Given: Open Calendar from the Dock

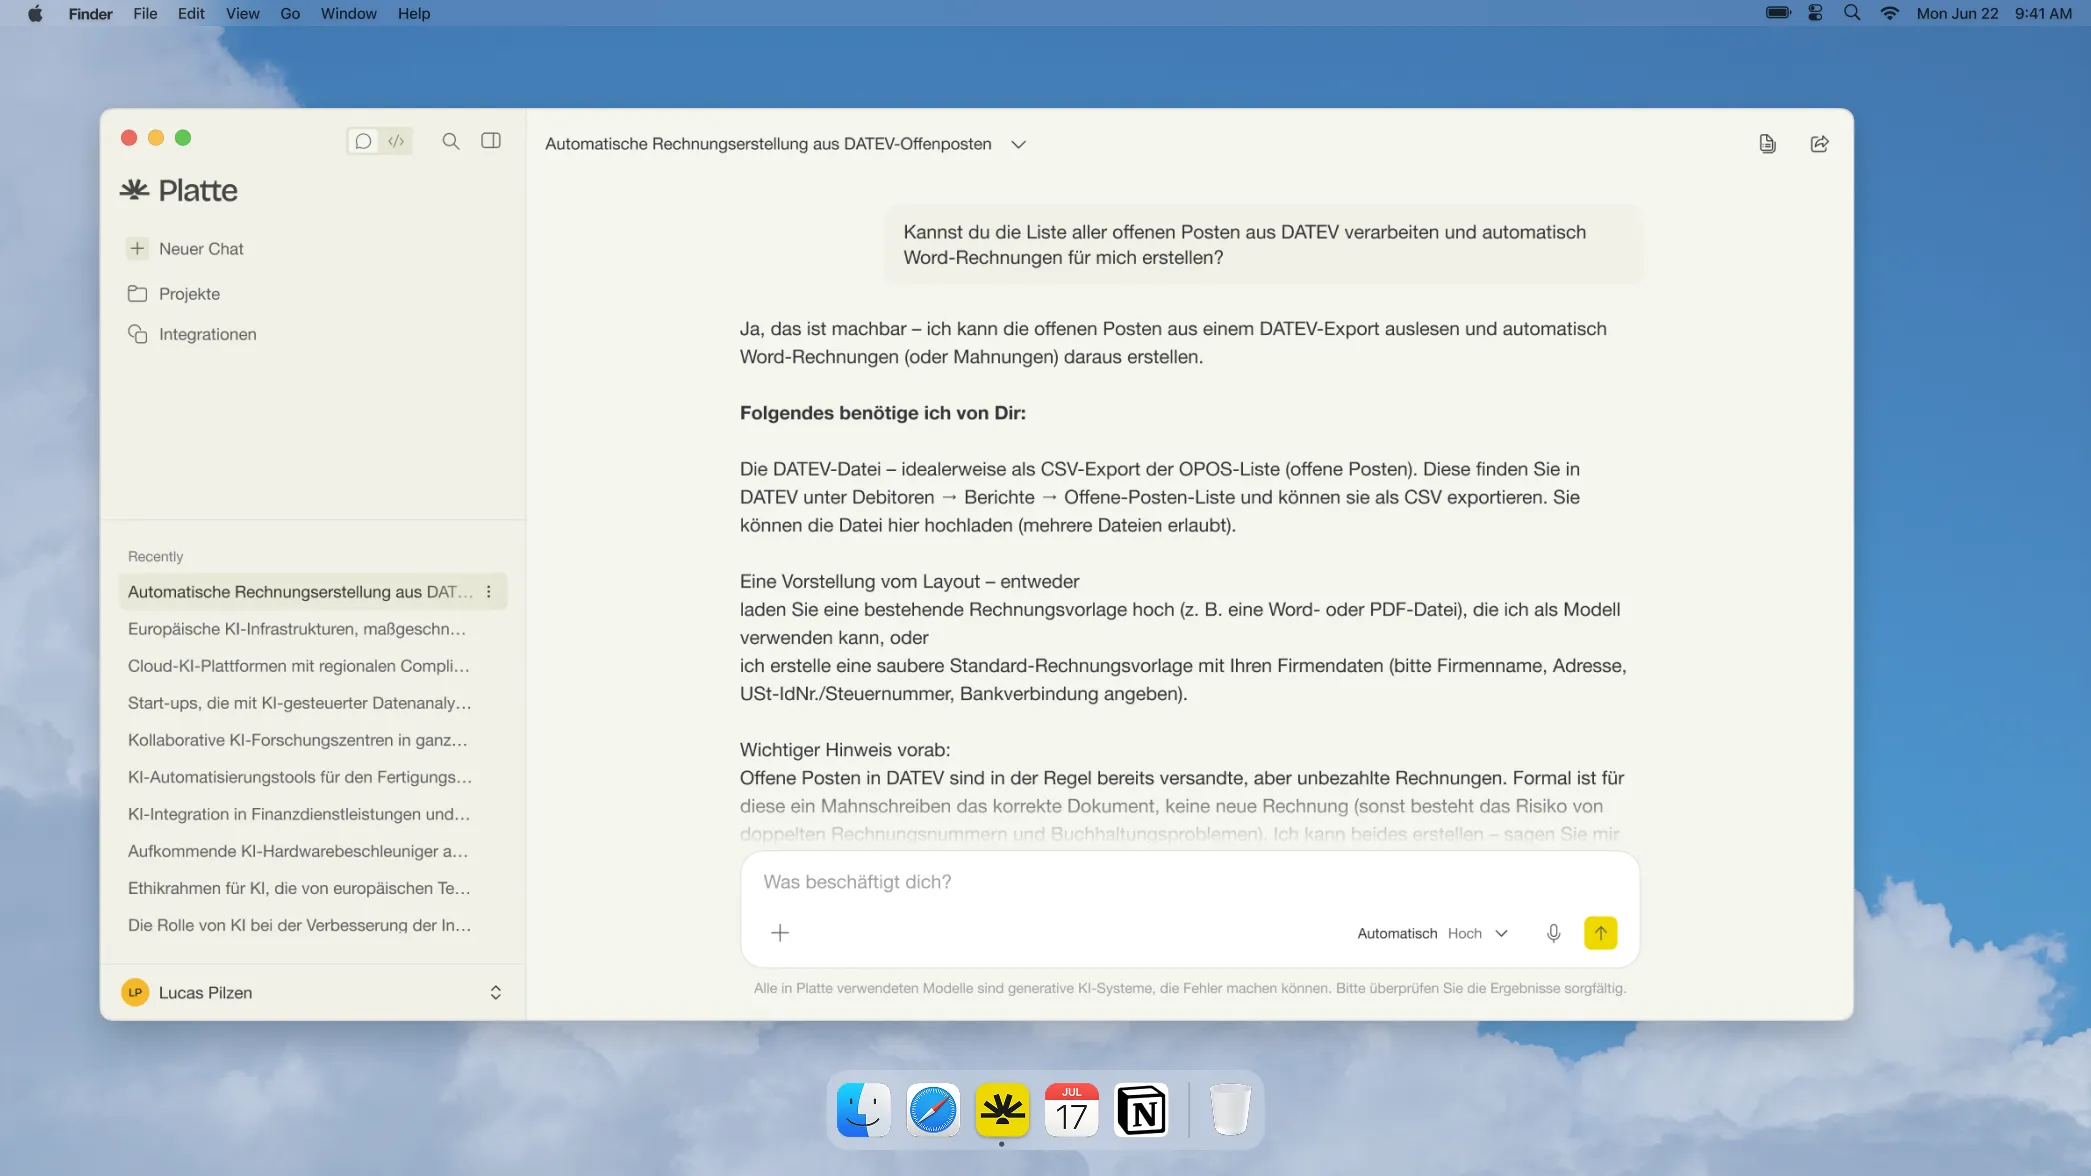Looking at the screenshot, I should 1072,1110.
